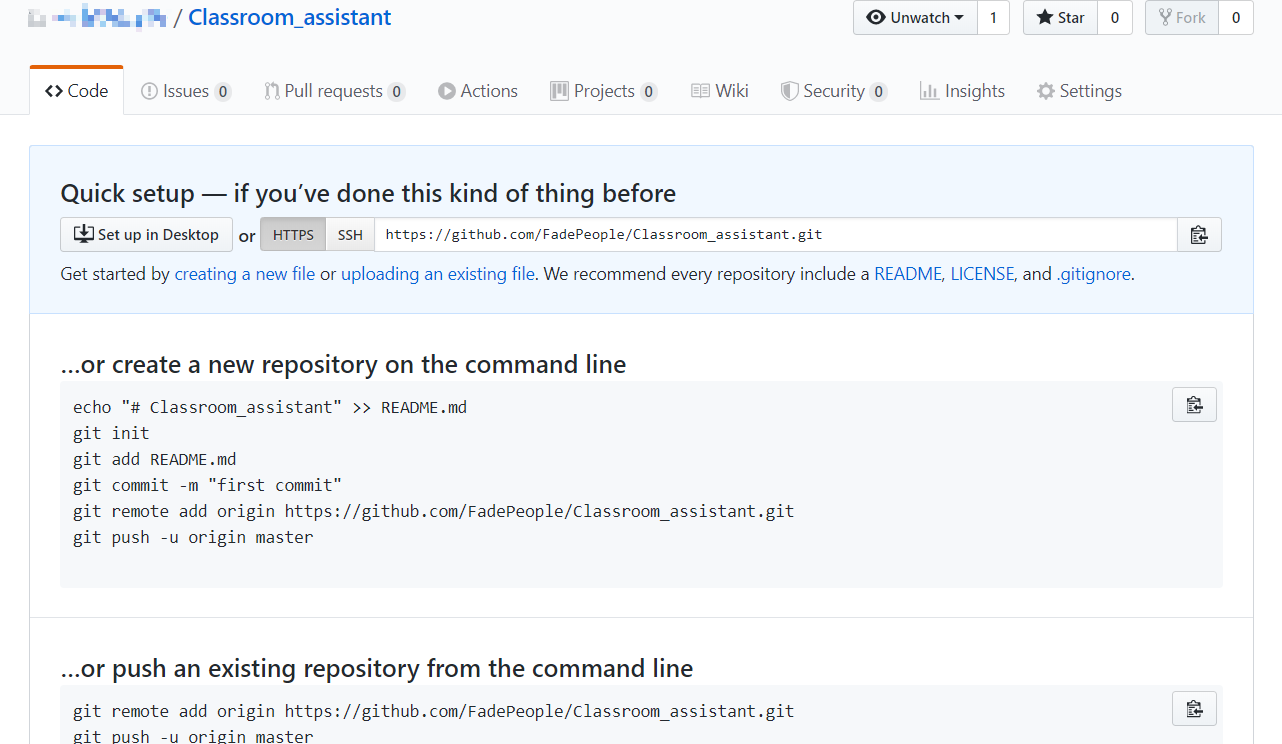Click the Pull requests counter badge

click(396, 92)
